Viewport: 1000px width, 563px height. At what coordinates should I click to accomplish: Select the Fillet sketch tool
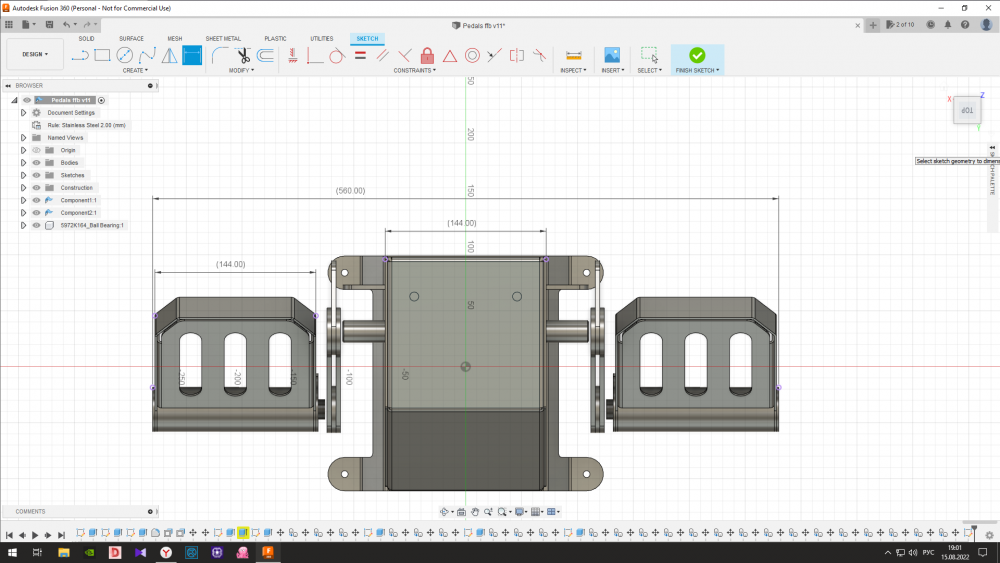click(x=219, y=55)
